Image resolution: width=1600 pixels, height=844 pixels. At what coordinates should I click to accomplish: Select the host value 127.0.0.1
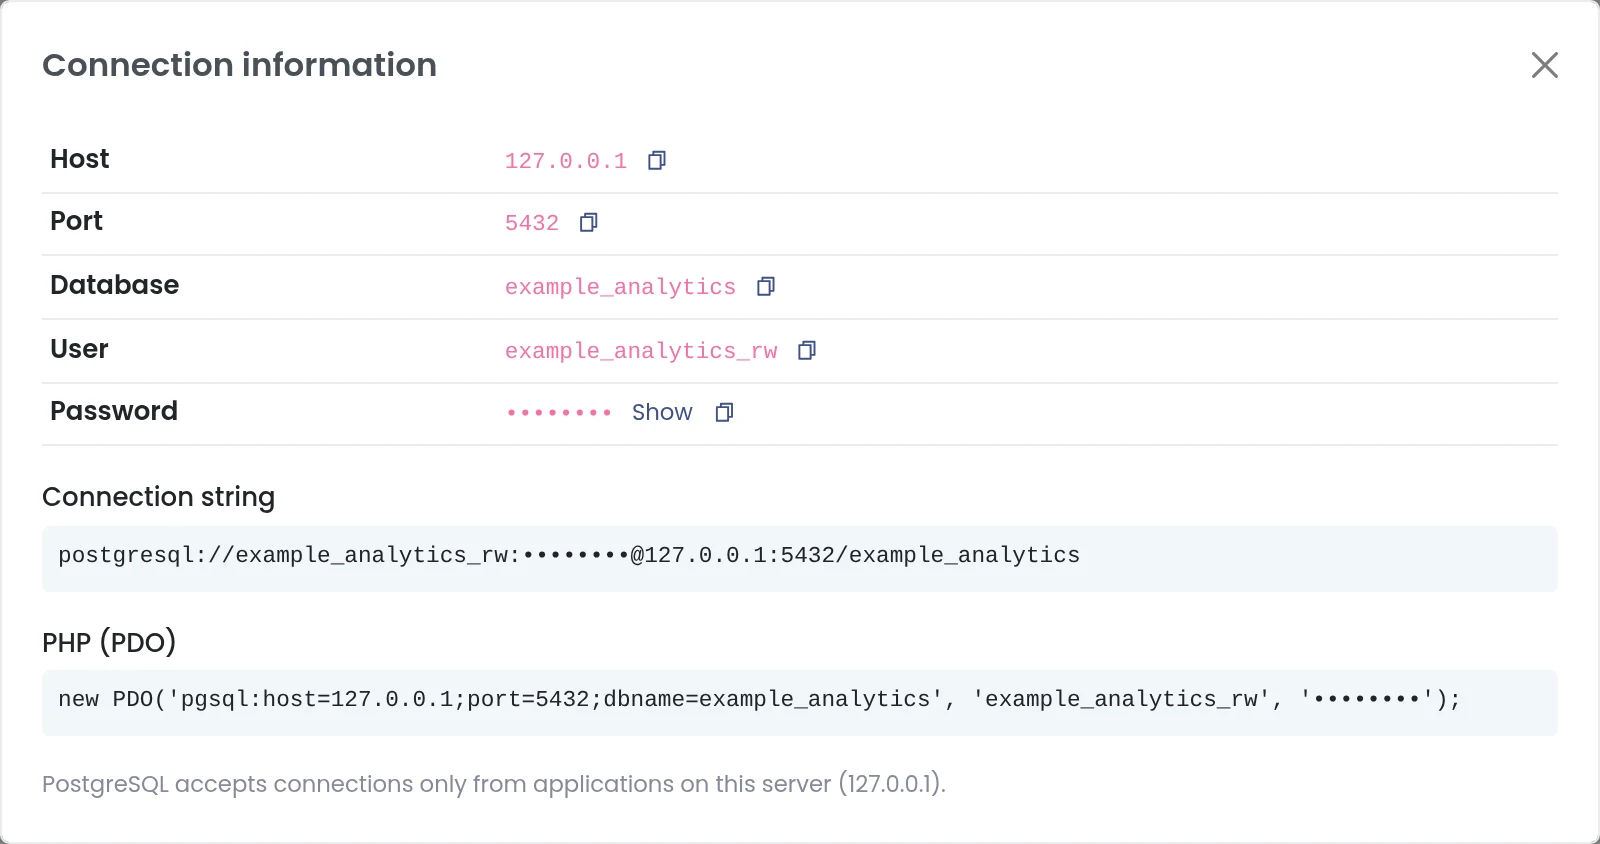[x=566, y=161]
